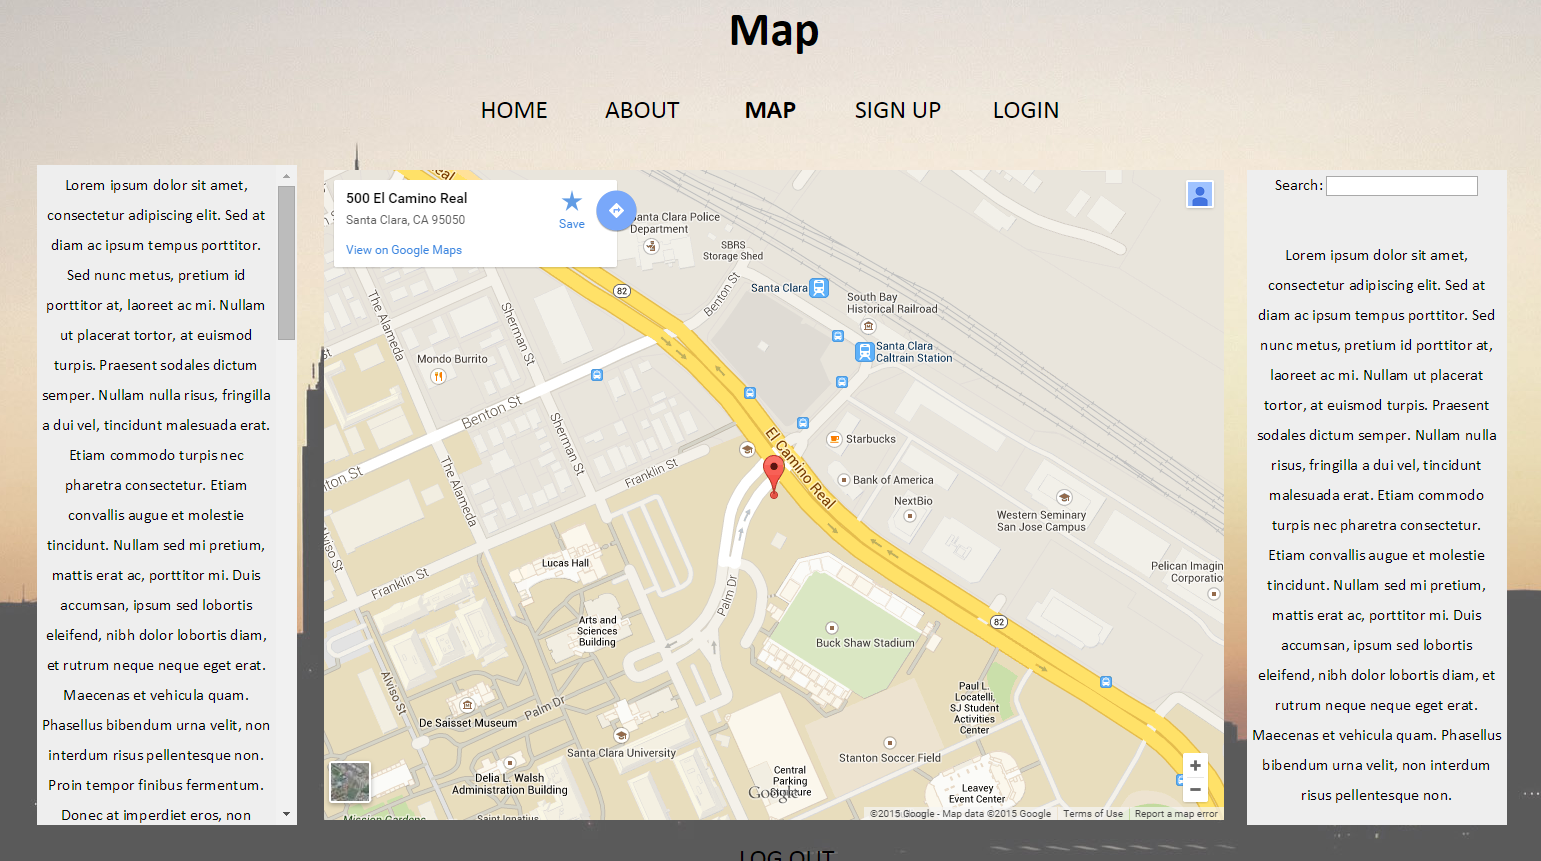1541x861 pixels.
Task: Open the SIGN UP page
Action: pos(898,110)
